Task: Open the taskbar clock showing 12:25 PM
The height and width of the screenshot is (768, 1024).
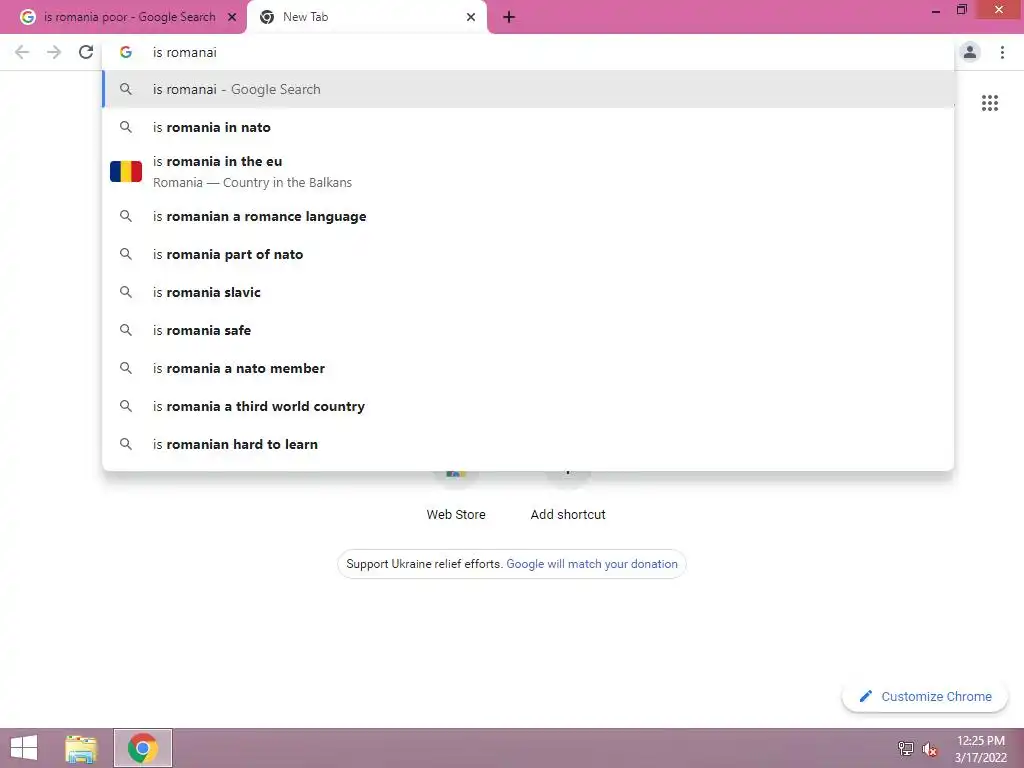Action: [x=980, y=748]
